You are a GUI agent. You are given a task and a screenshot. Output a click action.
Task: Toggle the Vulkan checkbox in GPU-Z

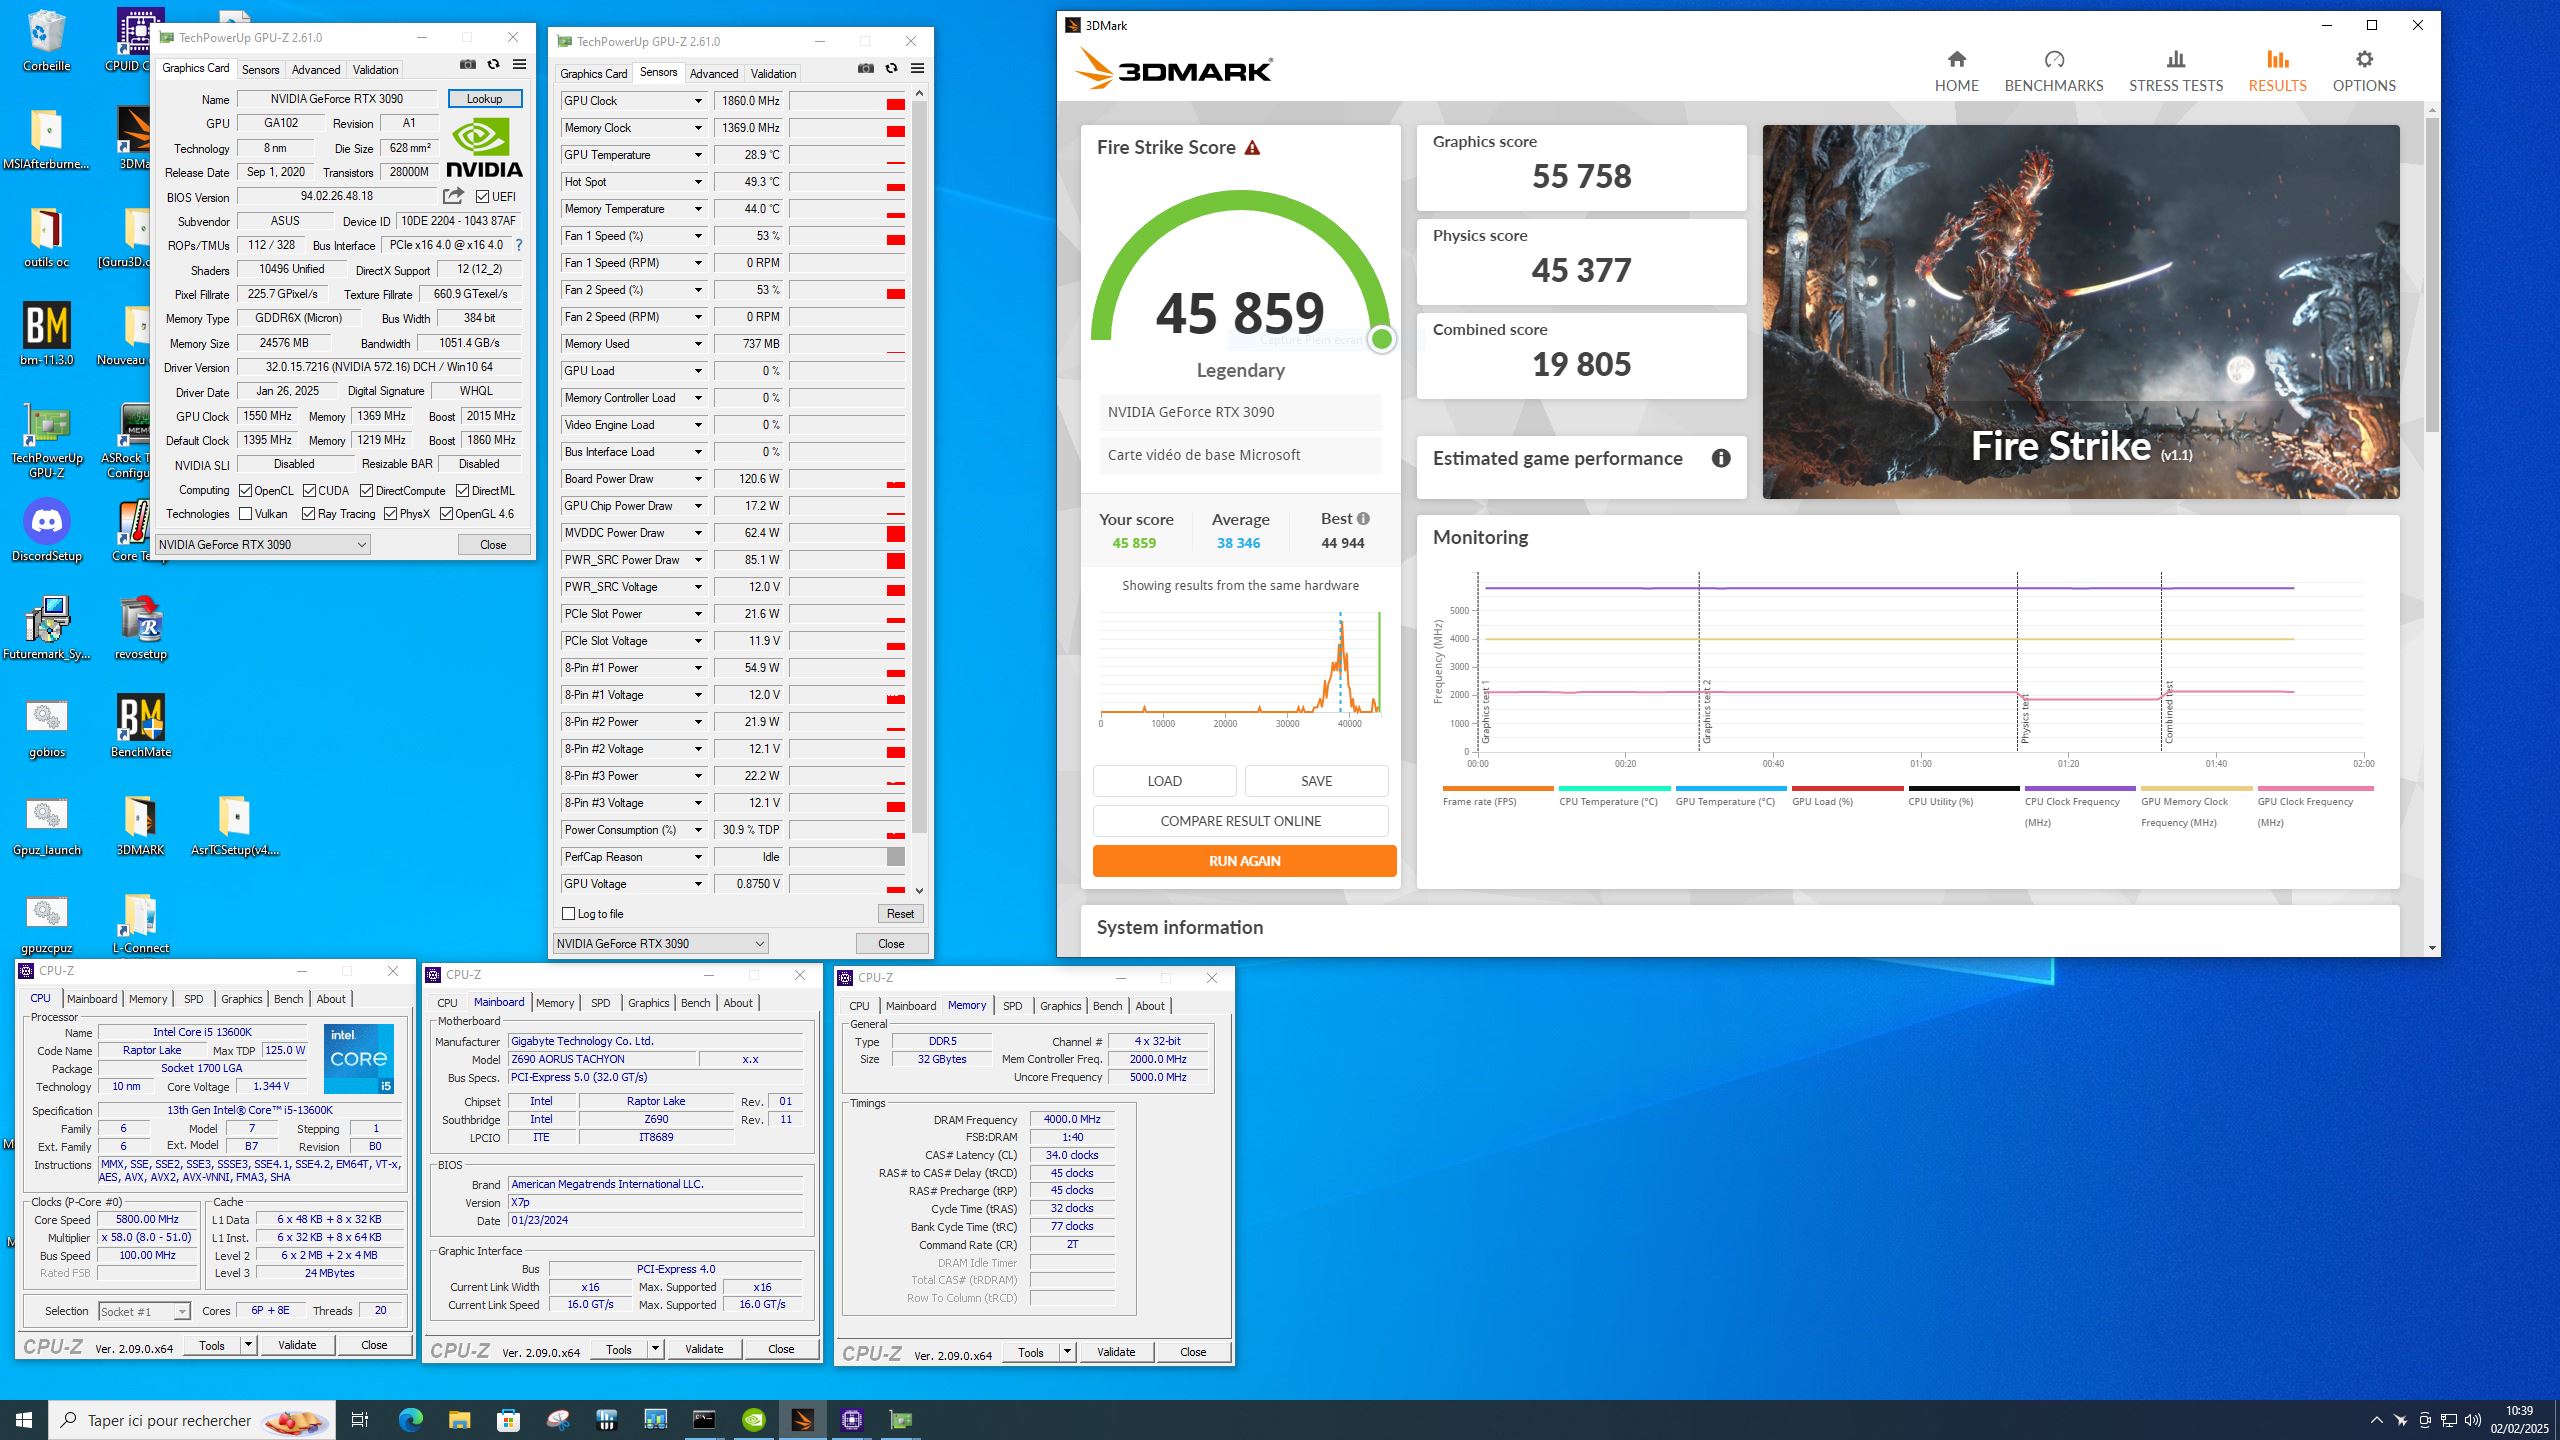click(245, 514)
